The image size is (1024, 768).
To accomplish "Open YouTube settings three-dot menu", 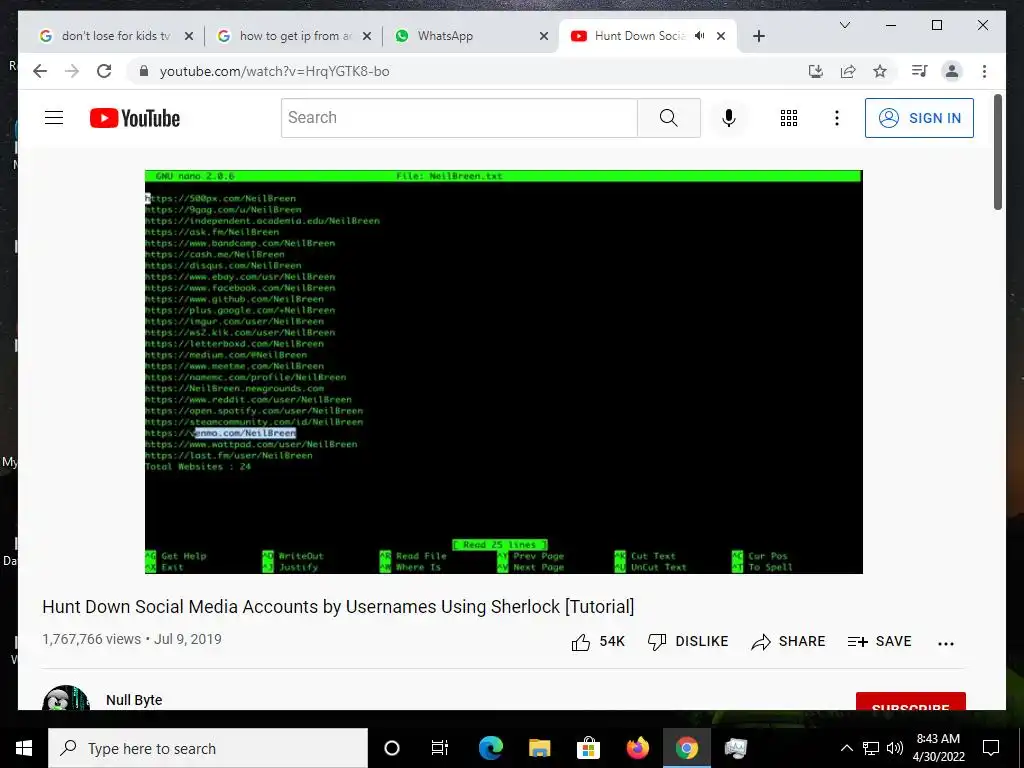I will point(837,118).
